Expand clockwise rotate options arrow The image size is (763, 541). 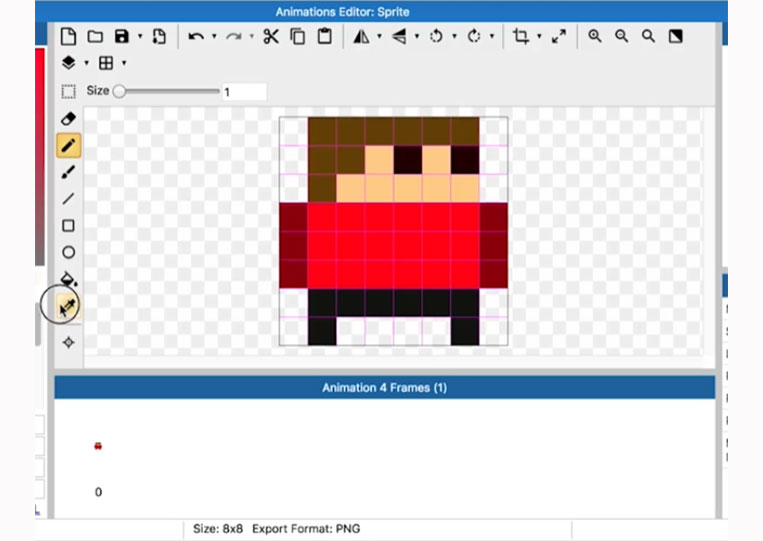tap(492, 36)
